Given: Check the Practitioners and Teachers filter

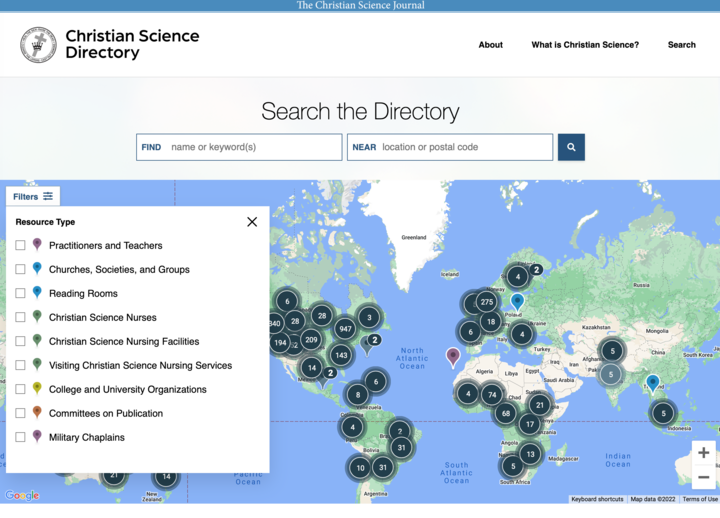Looking at the screenshot, I should tap(20, 245).
